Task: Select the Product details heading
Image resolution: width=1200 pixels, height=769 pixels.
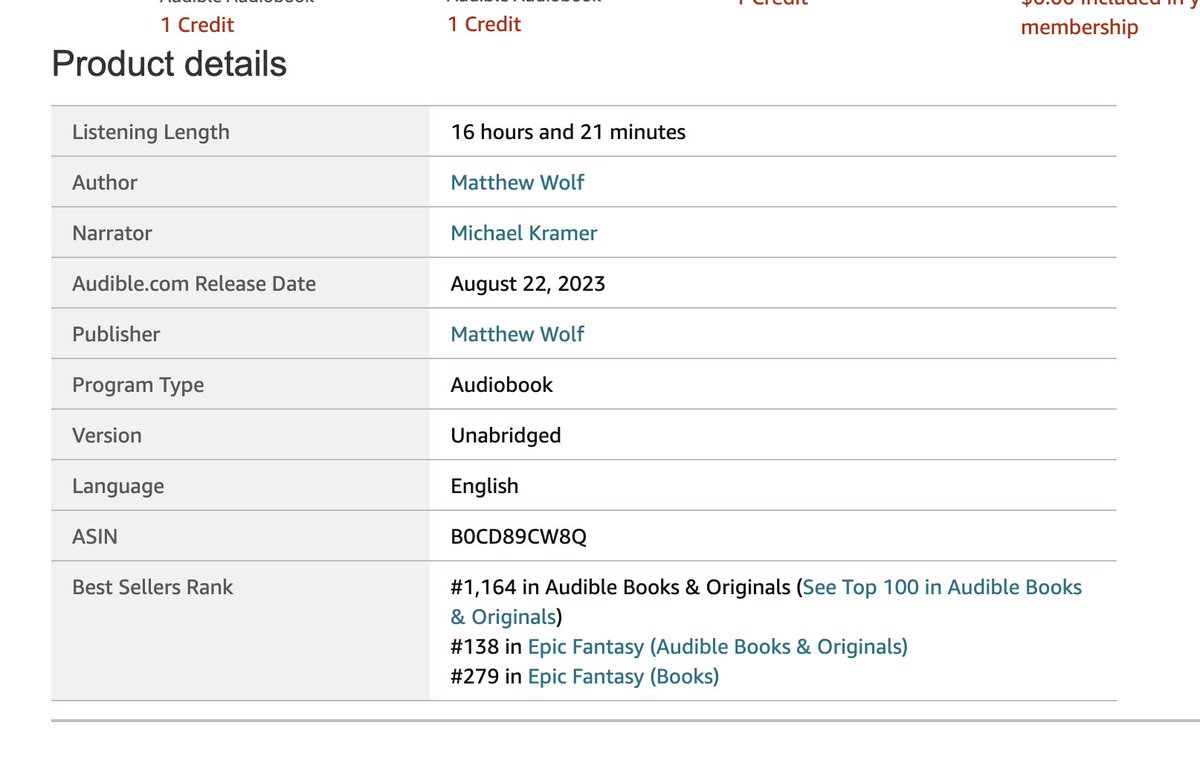Action: [169, 64]
